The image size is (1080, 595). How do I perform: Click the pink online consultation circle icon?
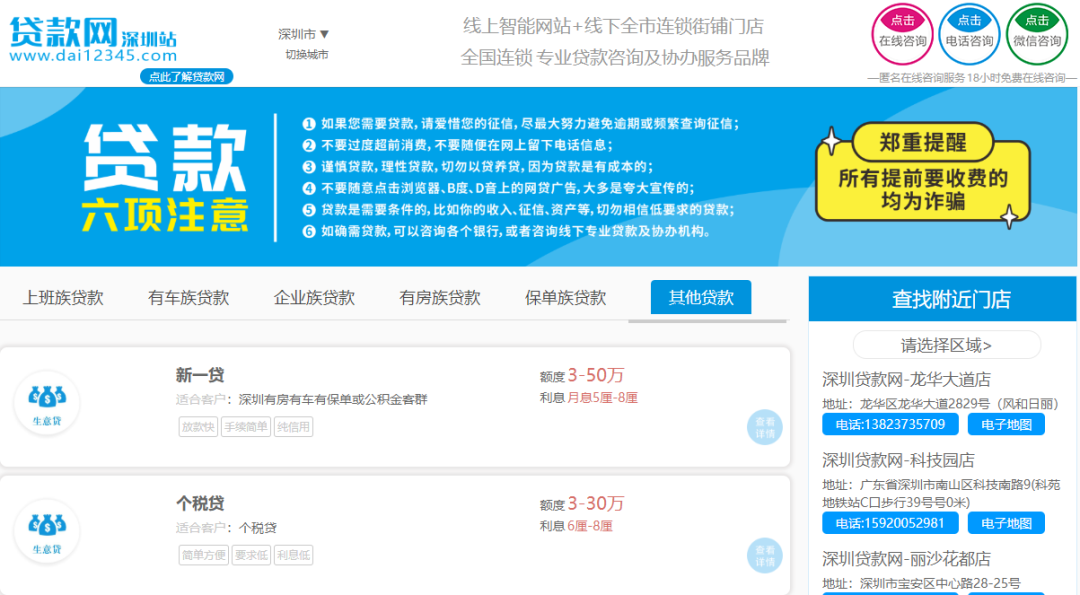(902, 33)
